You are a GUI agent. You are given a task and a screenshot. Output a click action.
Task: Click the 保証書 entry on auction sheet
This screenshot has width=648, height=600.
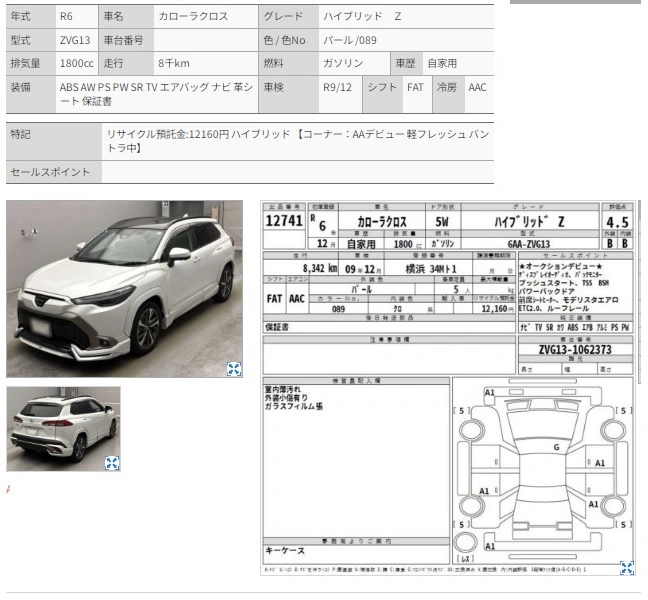pyautogui.click(x=277, y=327)
